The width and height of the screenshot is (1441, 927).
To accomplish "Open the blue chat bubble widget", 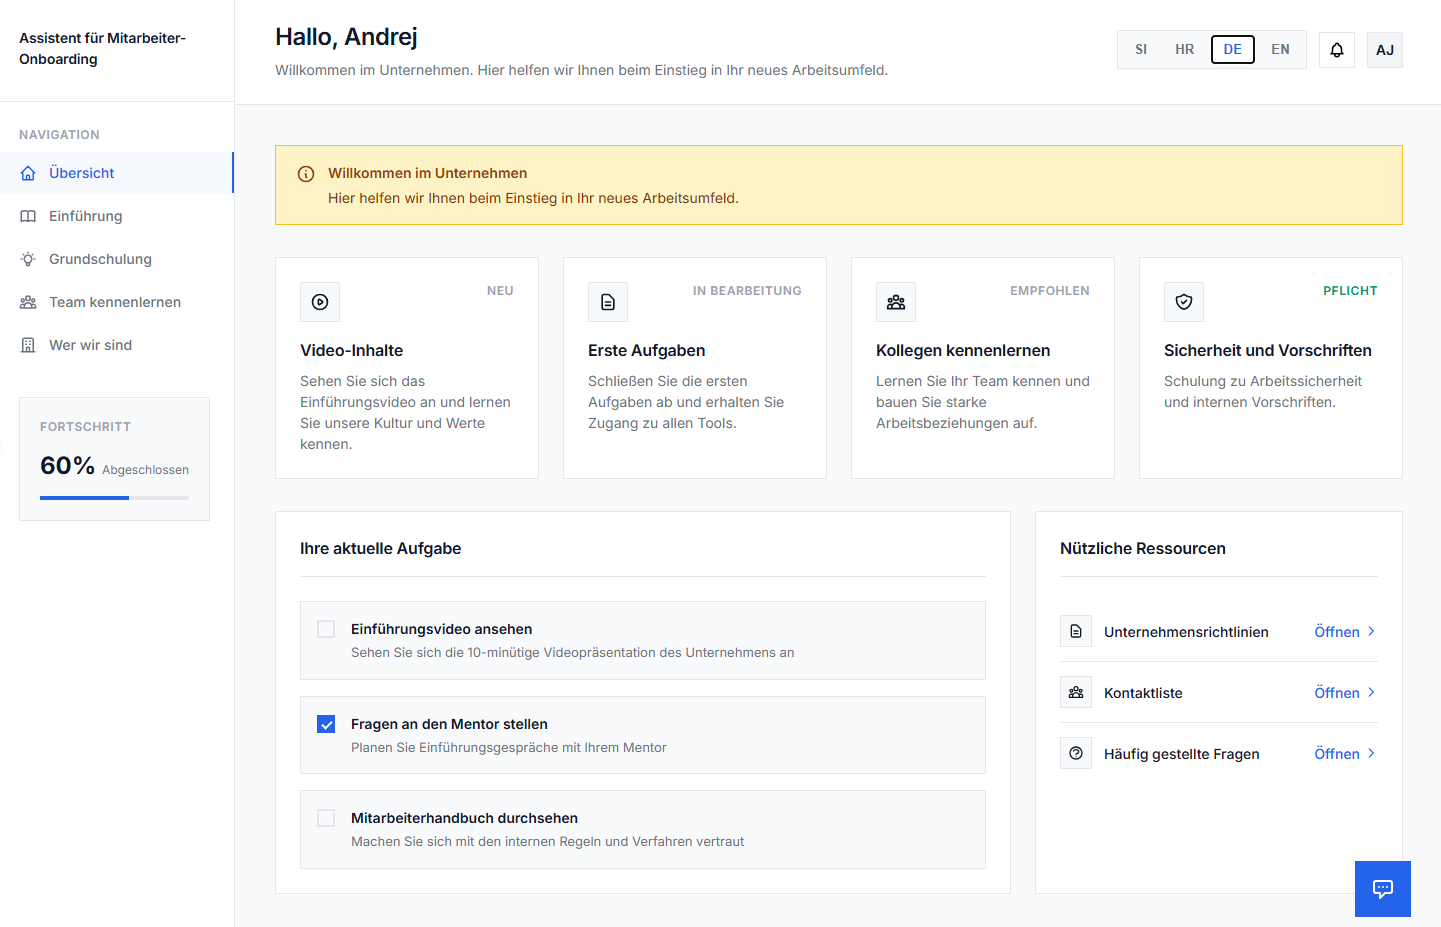I will point(1382,888).
